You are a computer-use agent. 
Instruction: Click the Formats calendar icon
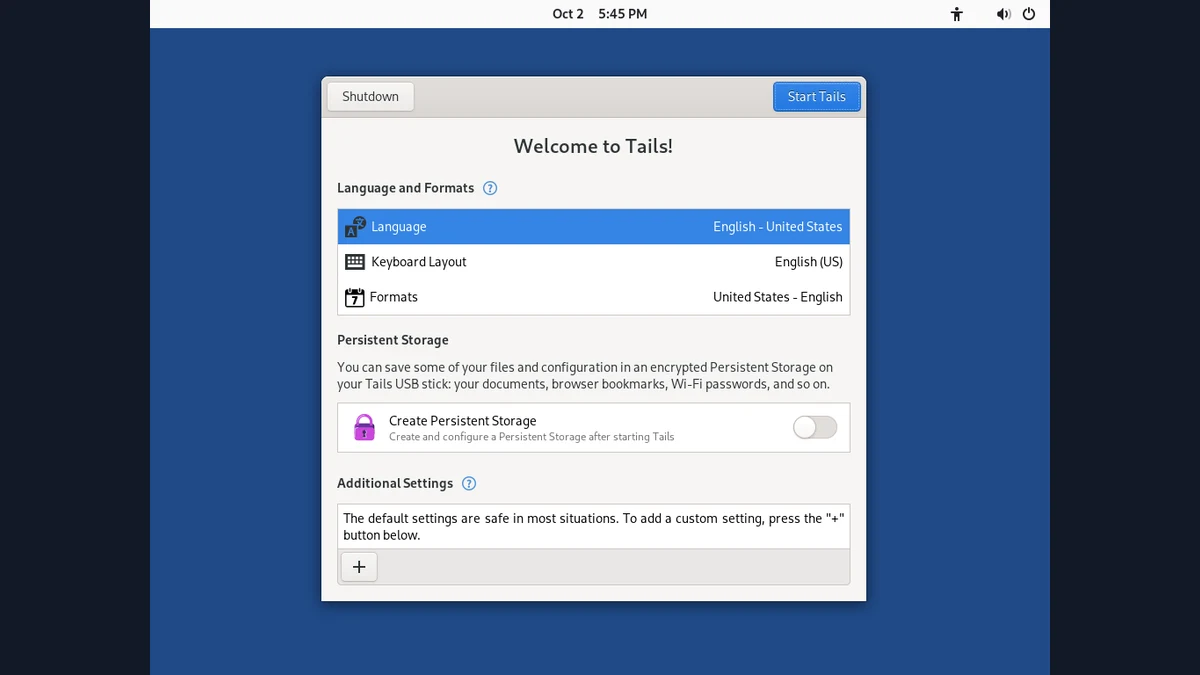coord(355,297)
